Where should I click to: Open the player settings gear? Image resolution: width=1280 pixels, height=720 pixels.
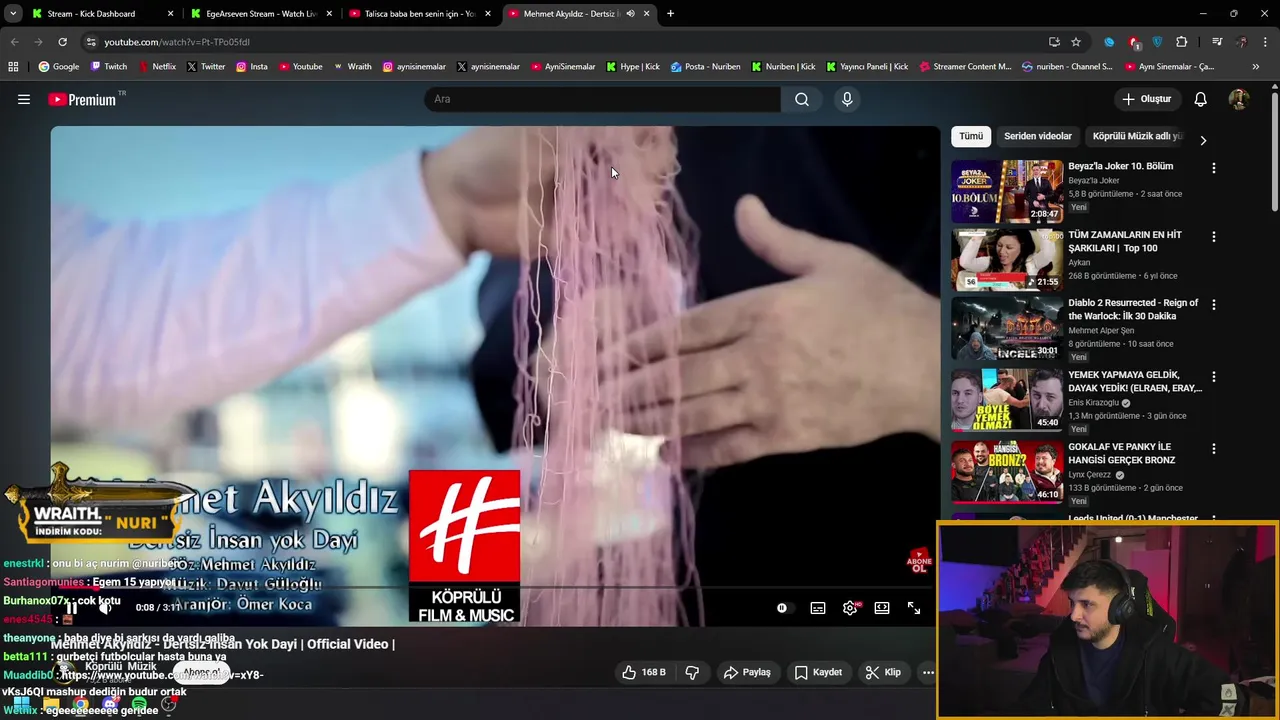point(850,608)
